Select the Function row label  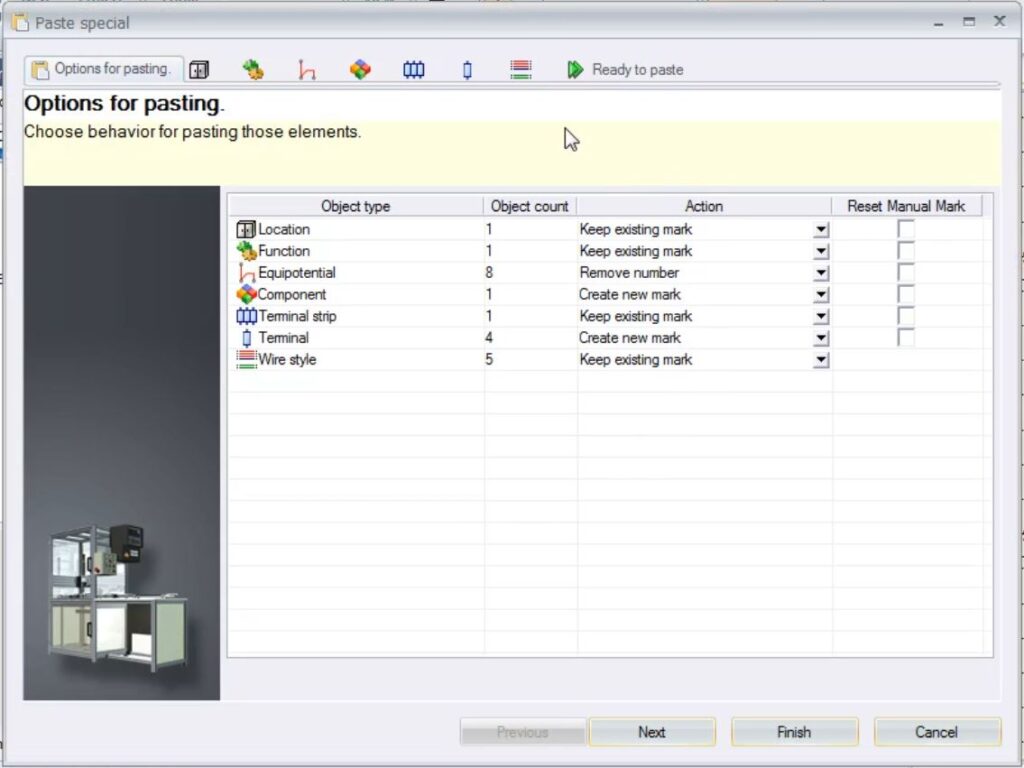(x=284, y=251)
